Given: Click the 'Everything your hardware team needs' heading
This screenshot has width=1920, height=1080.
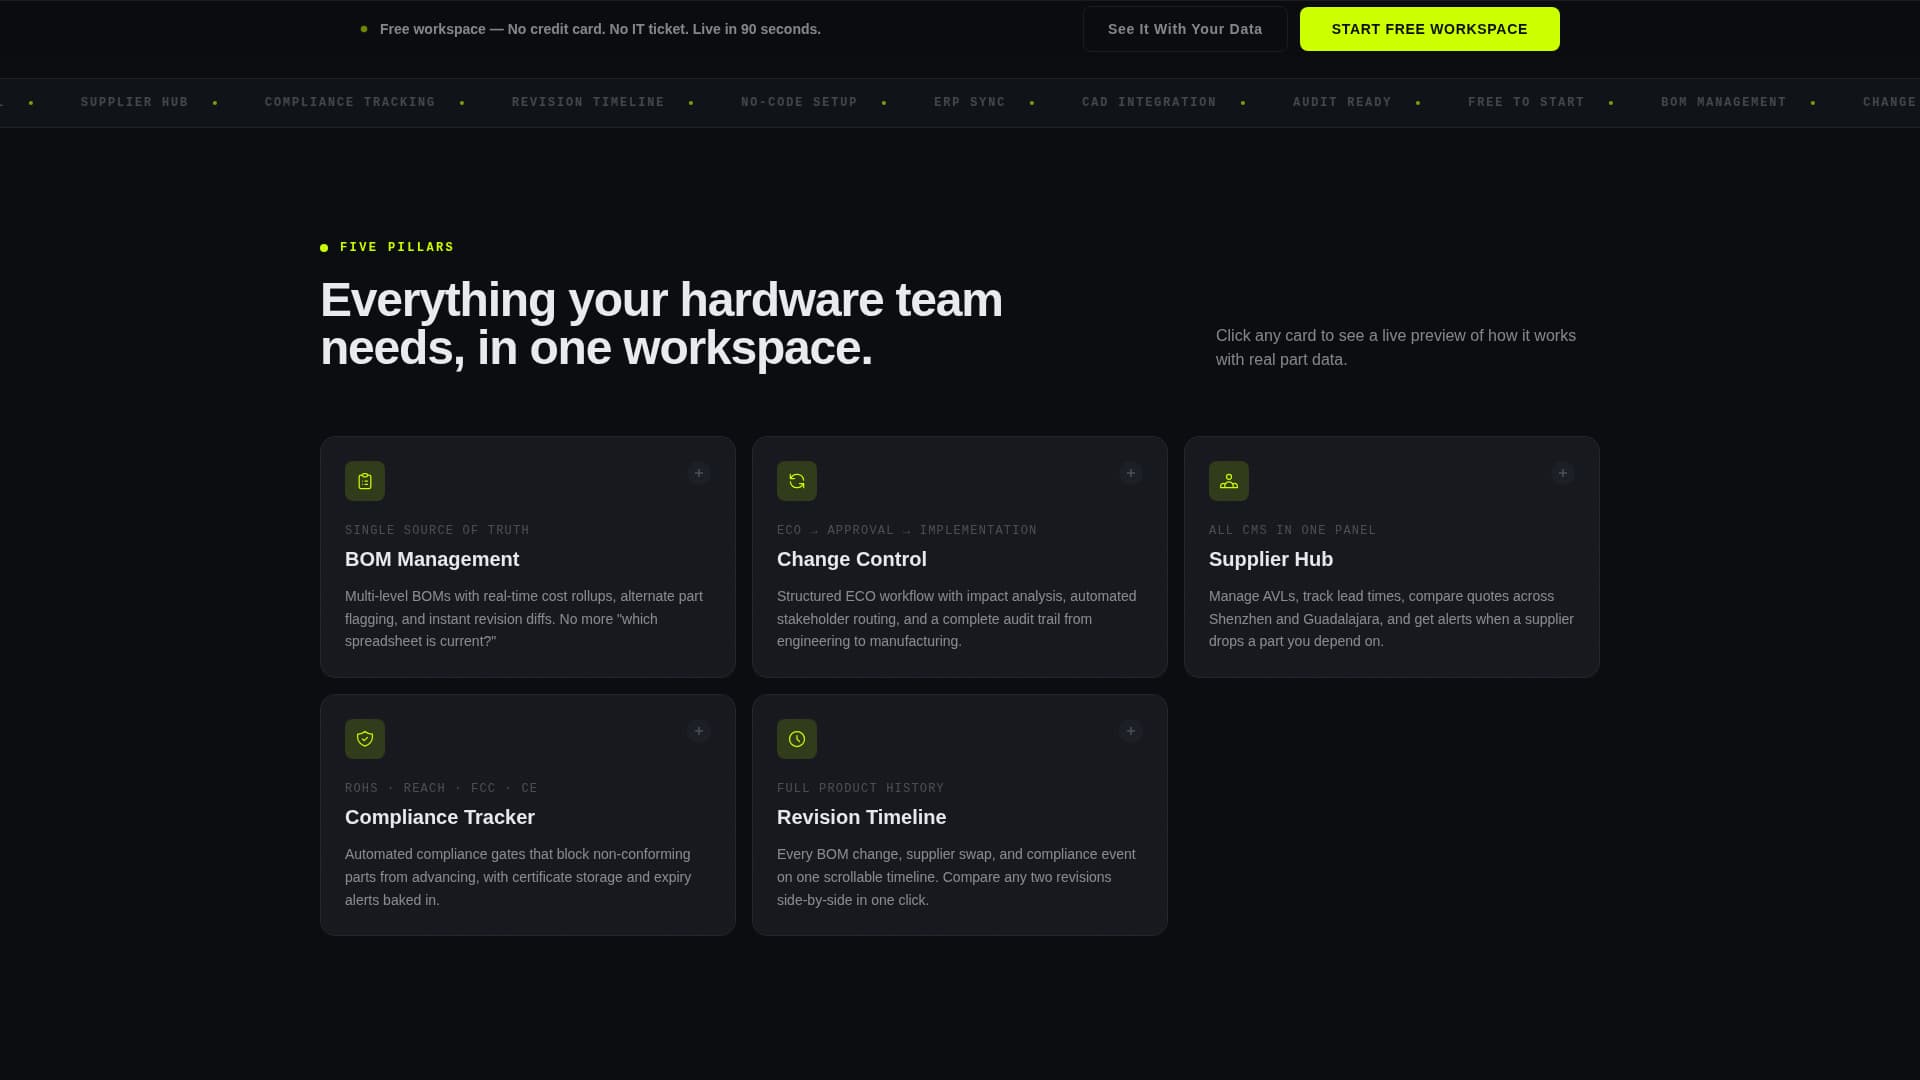Looking at the screenshot, I should coord(661,324).
